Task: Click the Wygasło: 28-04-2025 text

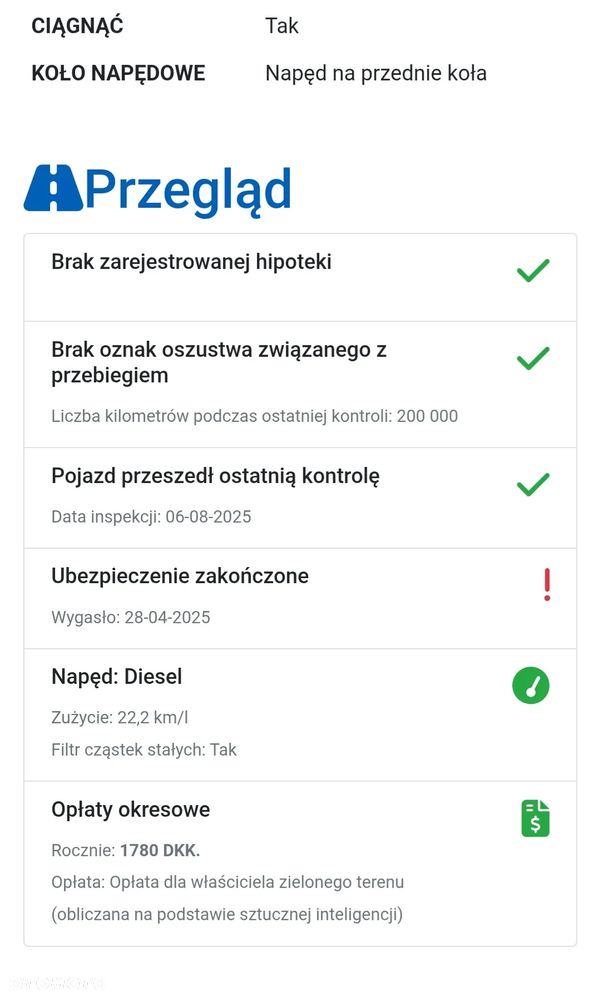Action: pyautogui.click(x=130, y=617)
